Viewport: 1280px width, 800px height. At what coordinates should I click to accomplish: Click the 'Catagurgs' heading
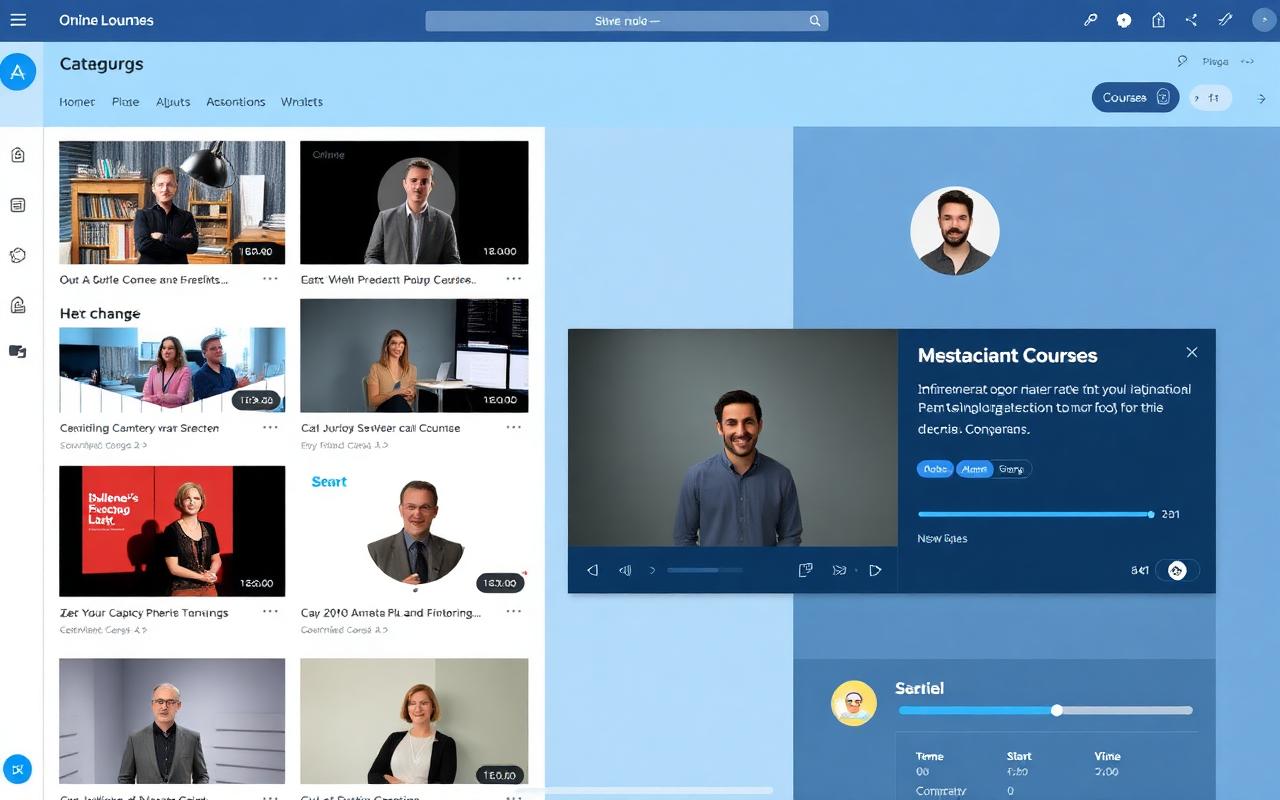[x=101, y=64]
